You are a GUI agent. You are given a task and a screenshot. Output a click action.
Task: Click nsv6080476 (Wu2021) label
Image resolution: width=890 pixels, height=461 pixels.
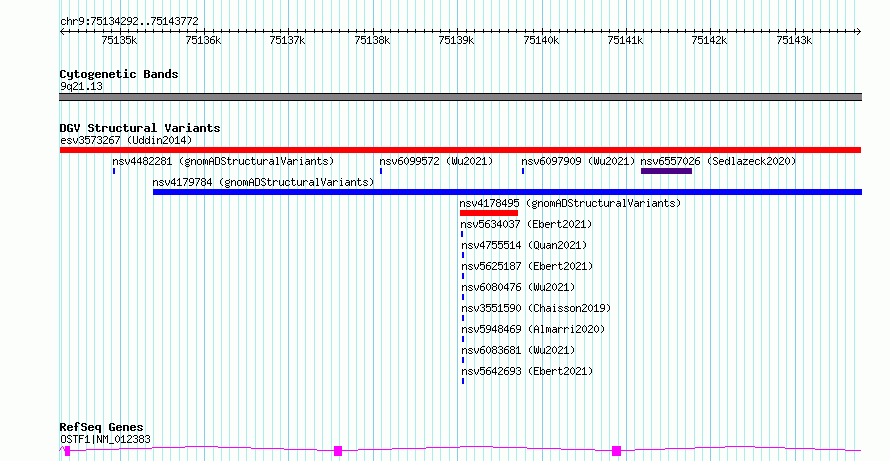tap(518, 287)
